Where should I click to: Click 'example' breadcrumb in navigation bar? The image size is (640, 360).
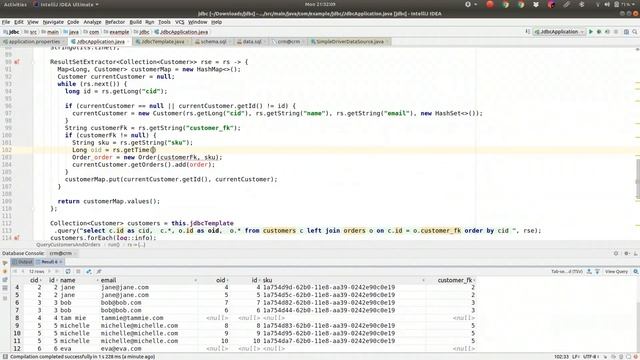point(116,32)
